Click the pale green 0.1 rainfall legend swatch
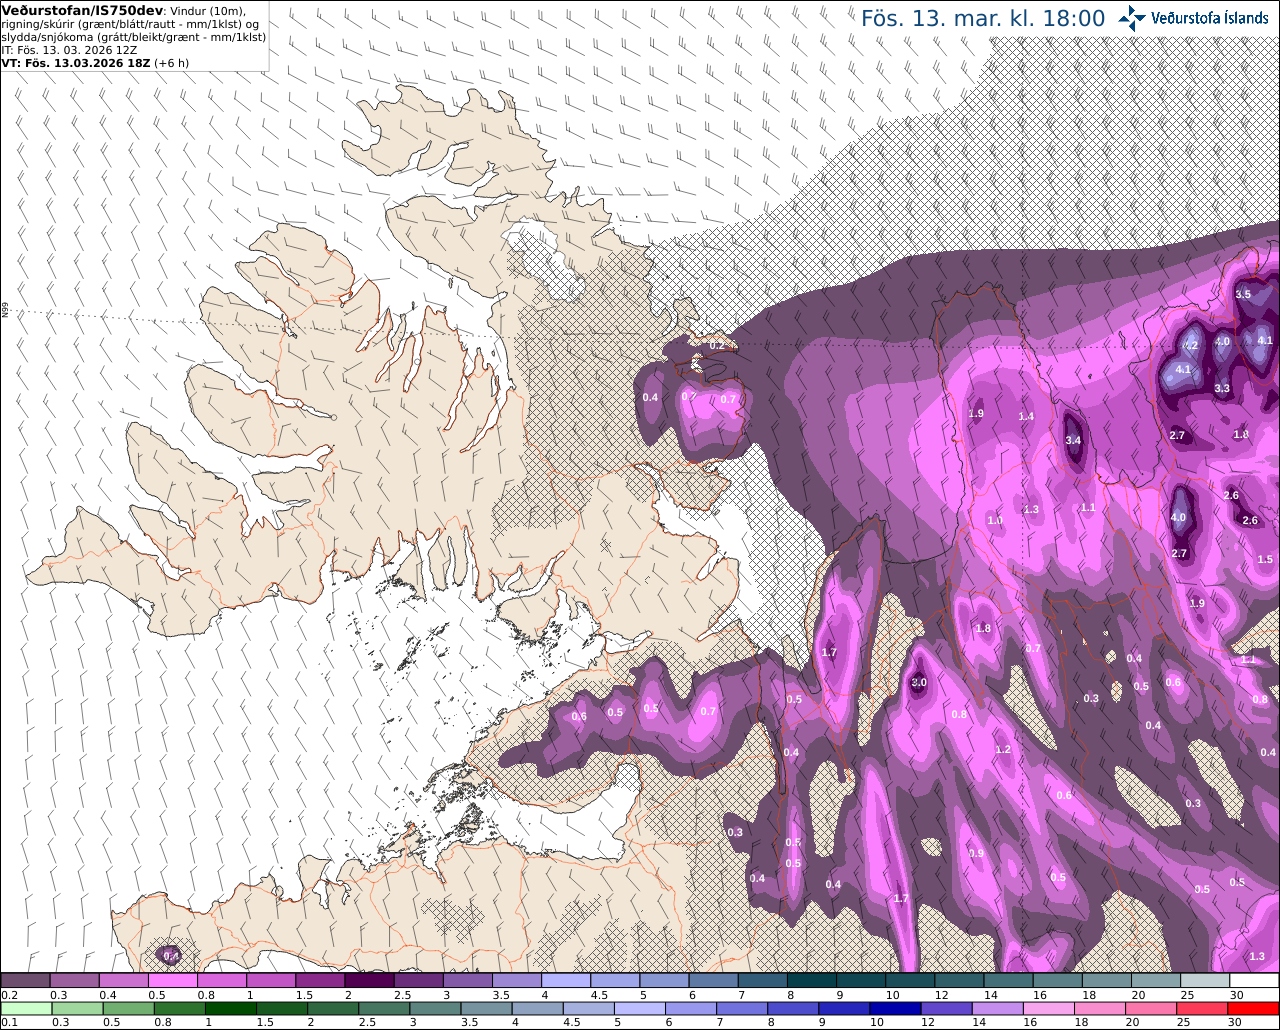This screenshot has height=1030, width=1280. (x=26, y=1008)
